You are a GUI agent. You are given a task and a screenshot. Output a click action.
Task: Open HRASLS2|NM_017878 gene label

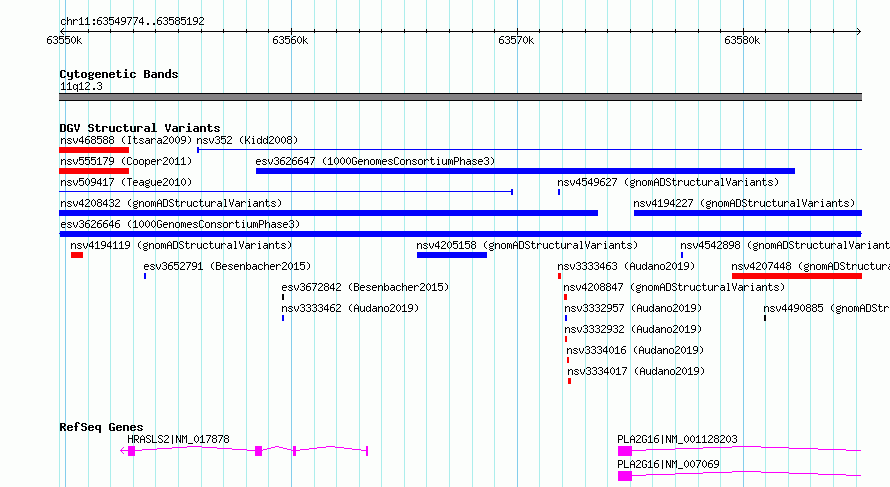coord(178,439)
